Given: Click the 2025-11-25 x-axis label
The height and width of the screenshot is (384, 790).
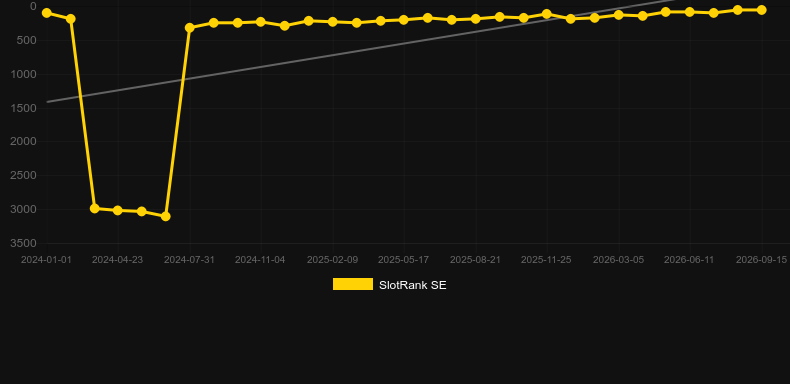Looking at the screenshot, I should coord(546,260).
